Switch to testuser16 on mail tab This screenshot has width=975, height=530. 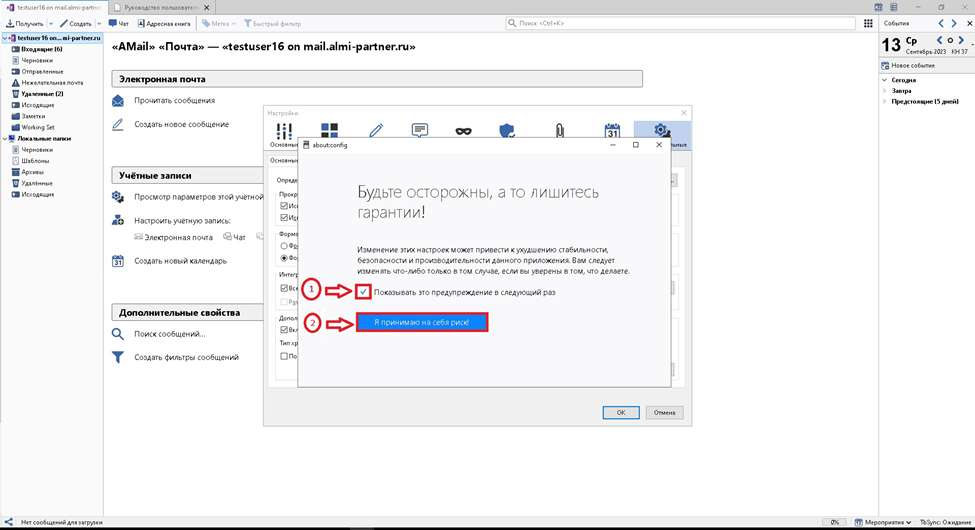point(53,7)
